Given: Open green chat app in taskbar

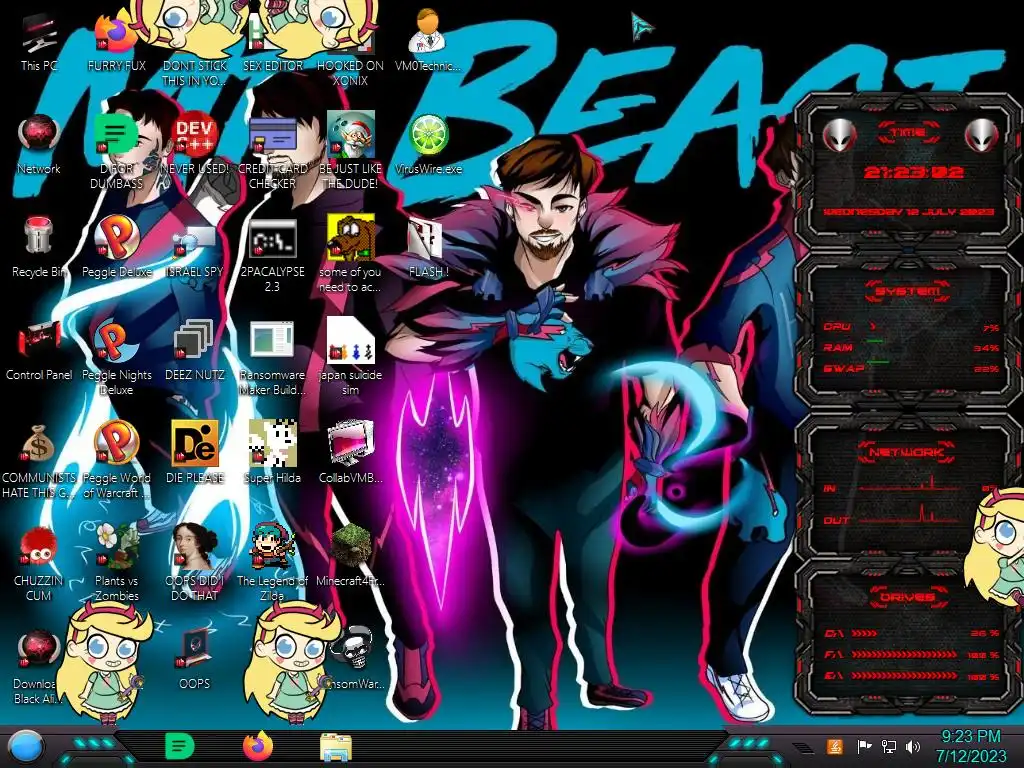Looking at the screenshot, I should tap(179, 746).
